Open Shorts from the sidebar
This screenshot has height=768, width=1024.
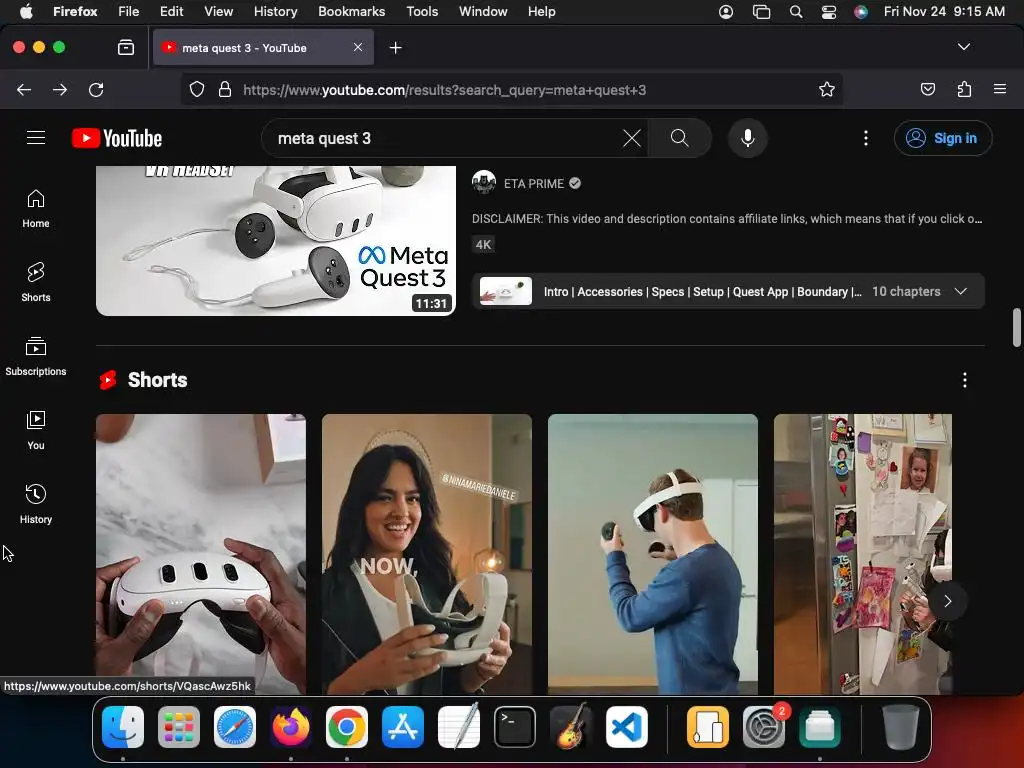36,283
